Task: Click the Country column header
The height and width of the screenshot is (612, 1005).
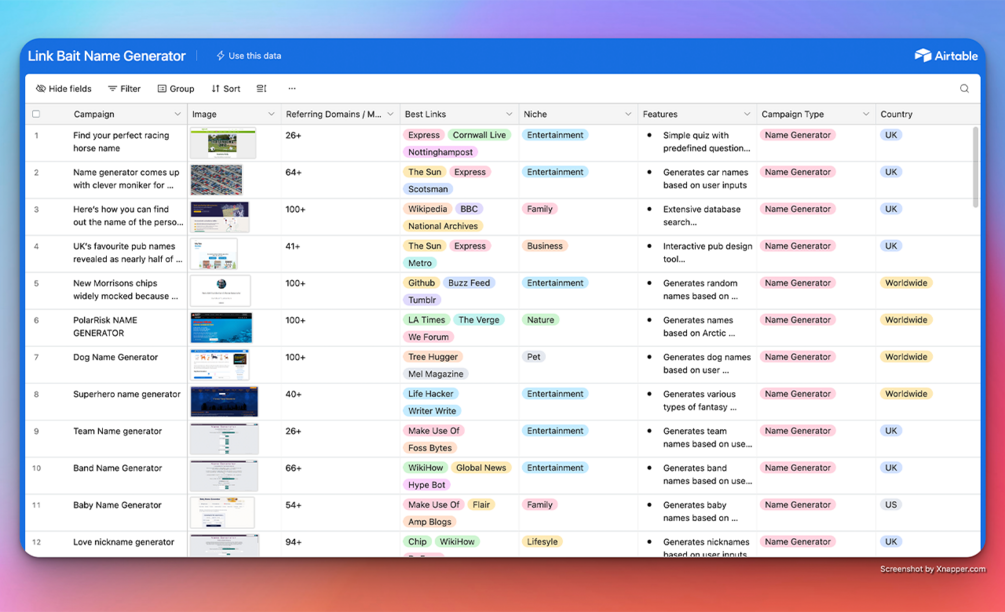Action: 927,114
